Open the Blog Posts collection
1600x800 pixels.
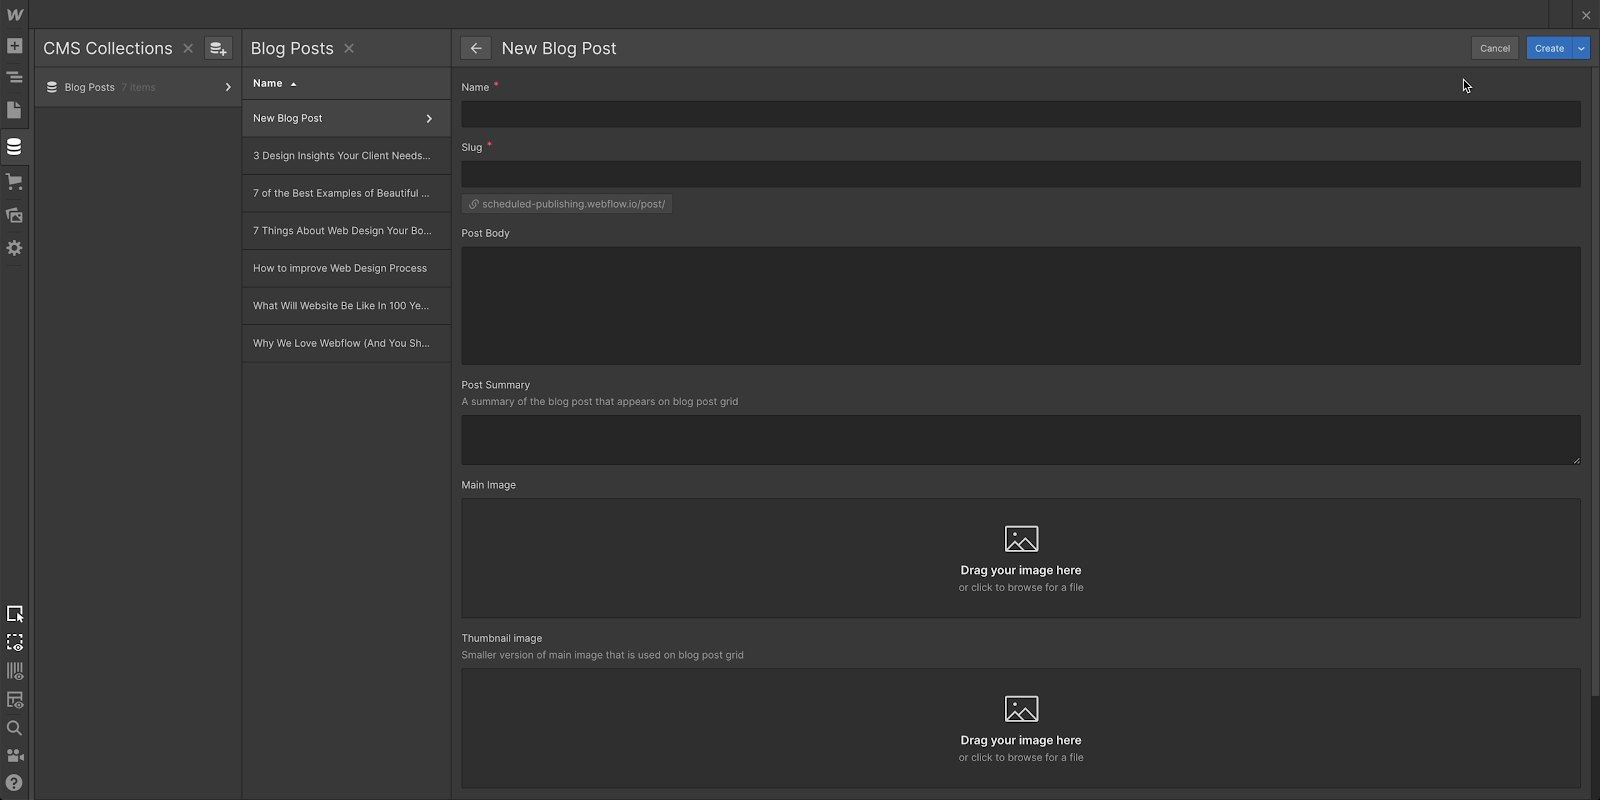tap(138, 87)
